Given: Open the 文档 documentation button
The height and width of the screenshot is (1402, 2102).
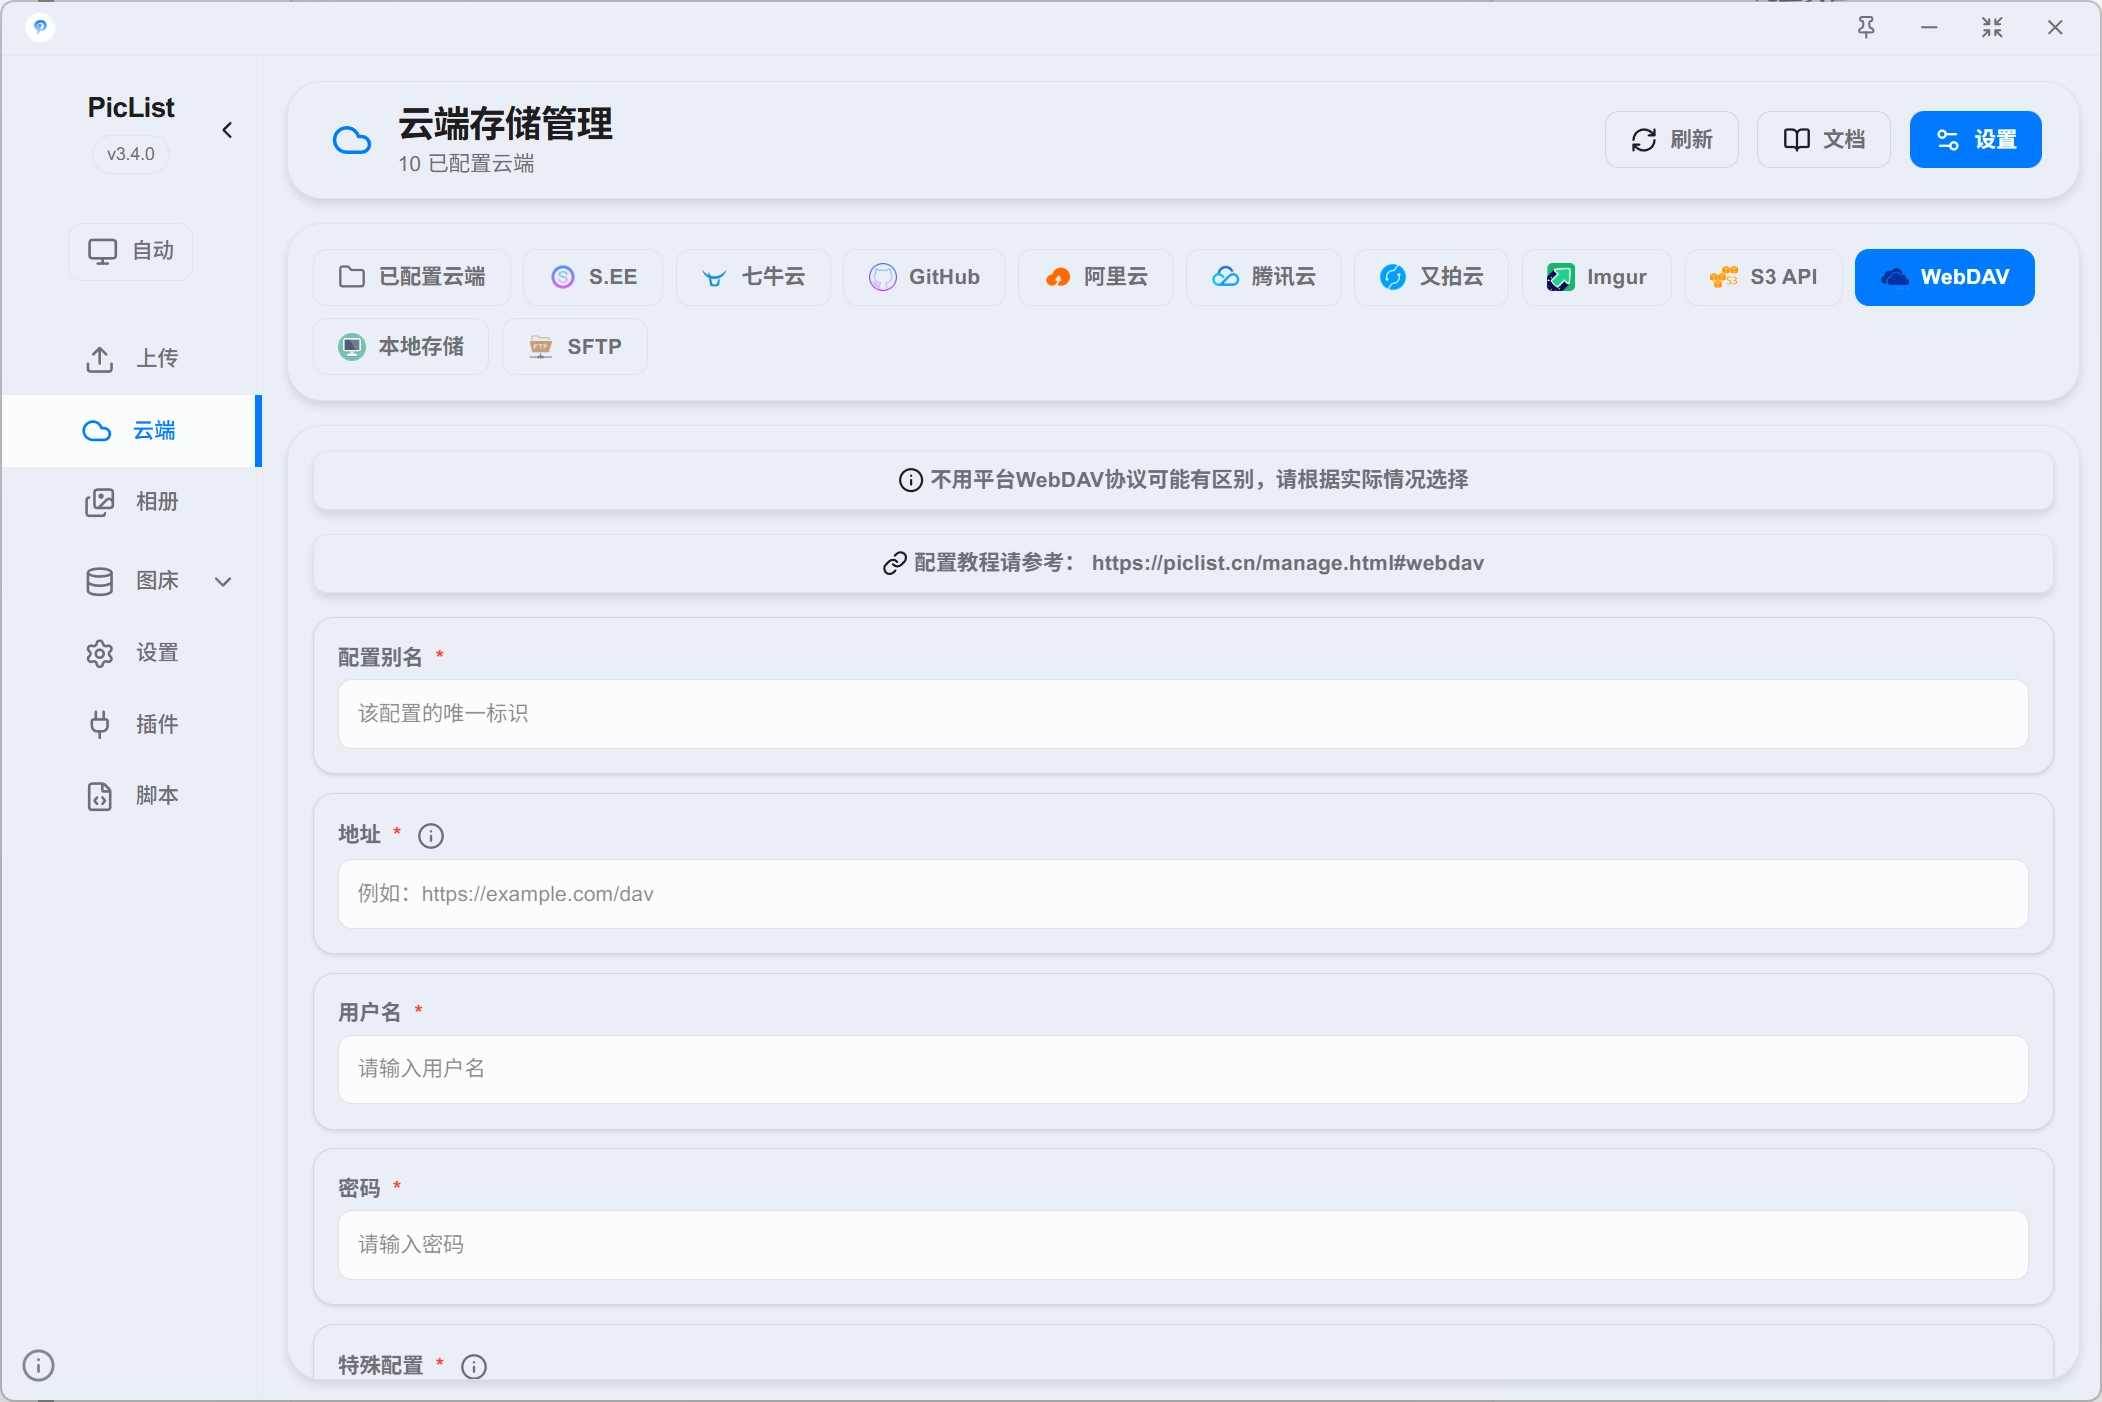Looking at the screenshot, I should pos(1823,139).
